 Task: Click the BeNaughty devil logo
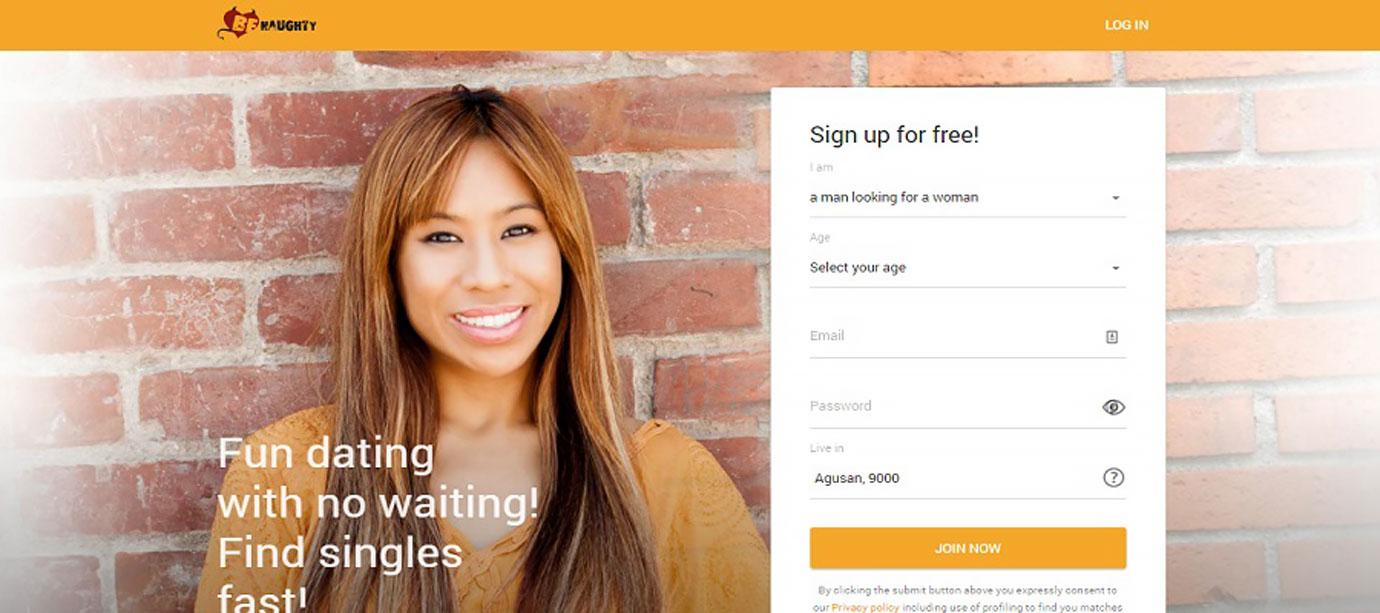(x=266, y=23)
